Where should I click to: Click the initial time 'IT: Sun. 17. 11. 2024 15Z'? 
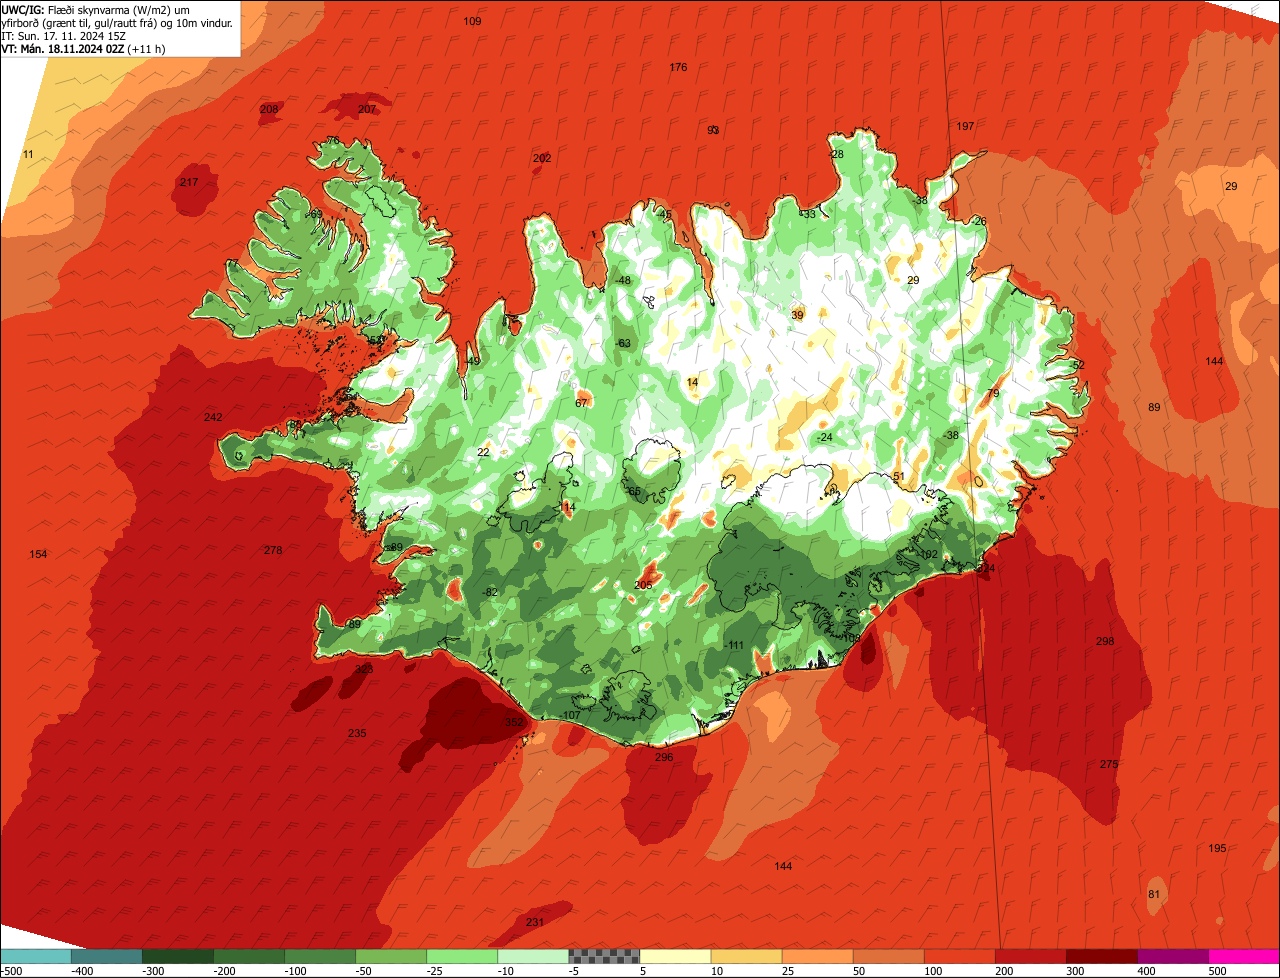(66, 35)
